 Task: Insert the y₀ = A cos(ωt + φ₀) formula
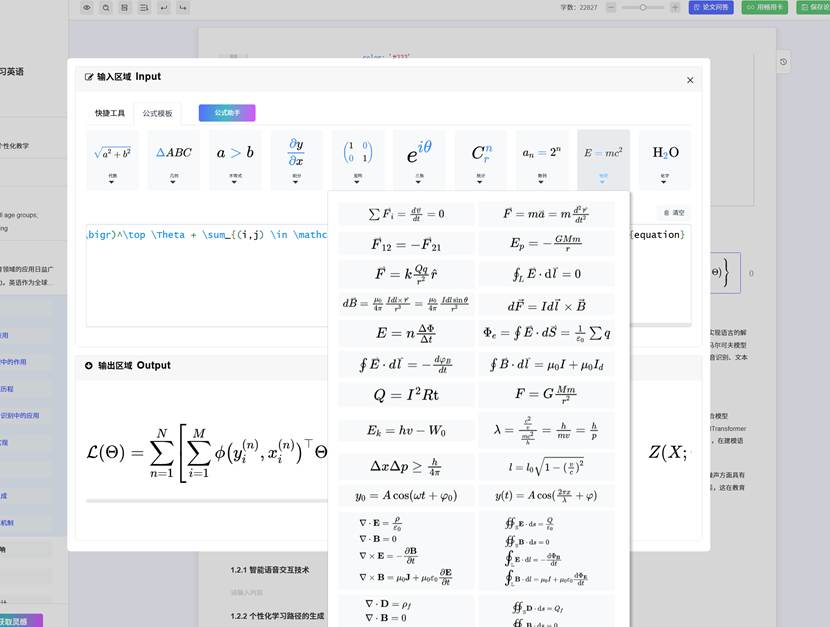[406, 496]
